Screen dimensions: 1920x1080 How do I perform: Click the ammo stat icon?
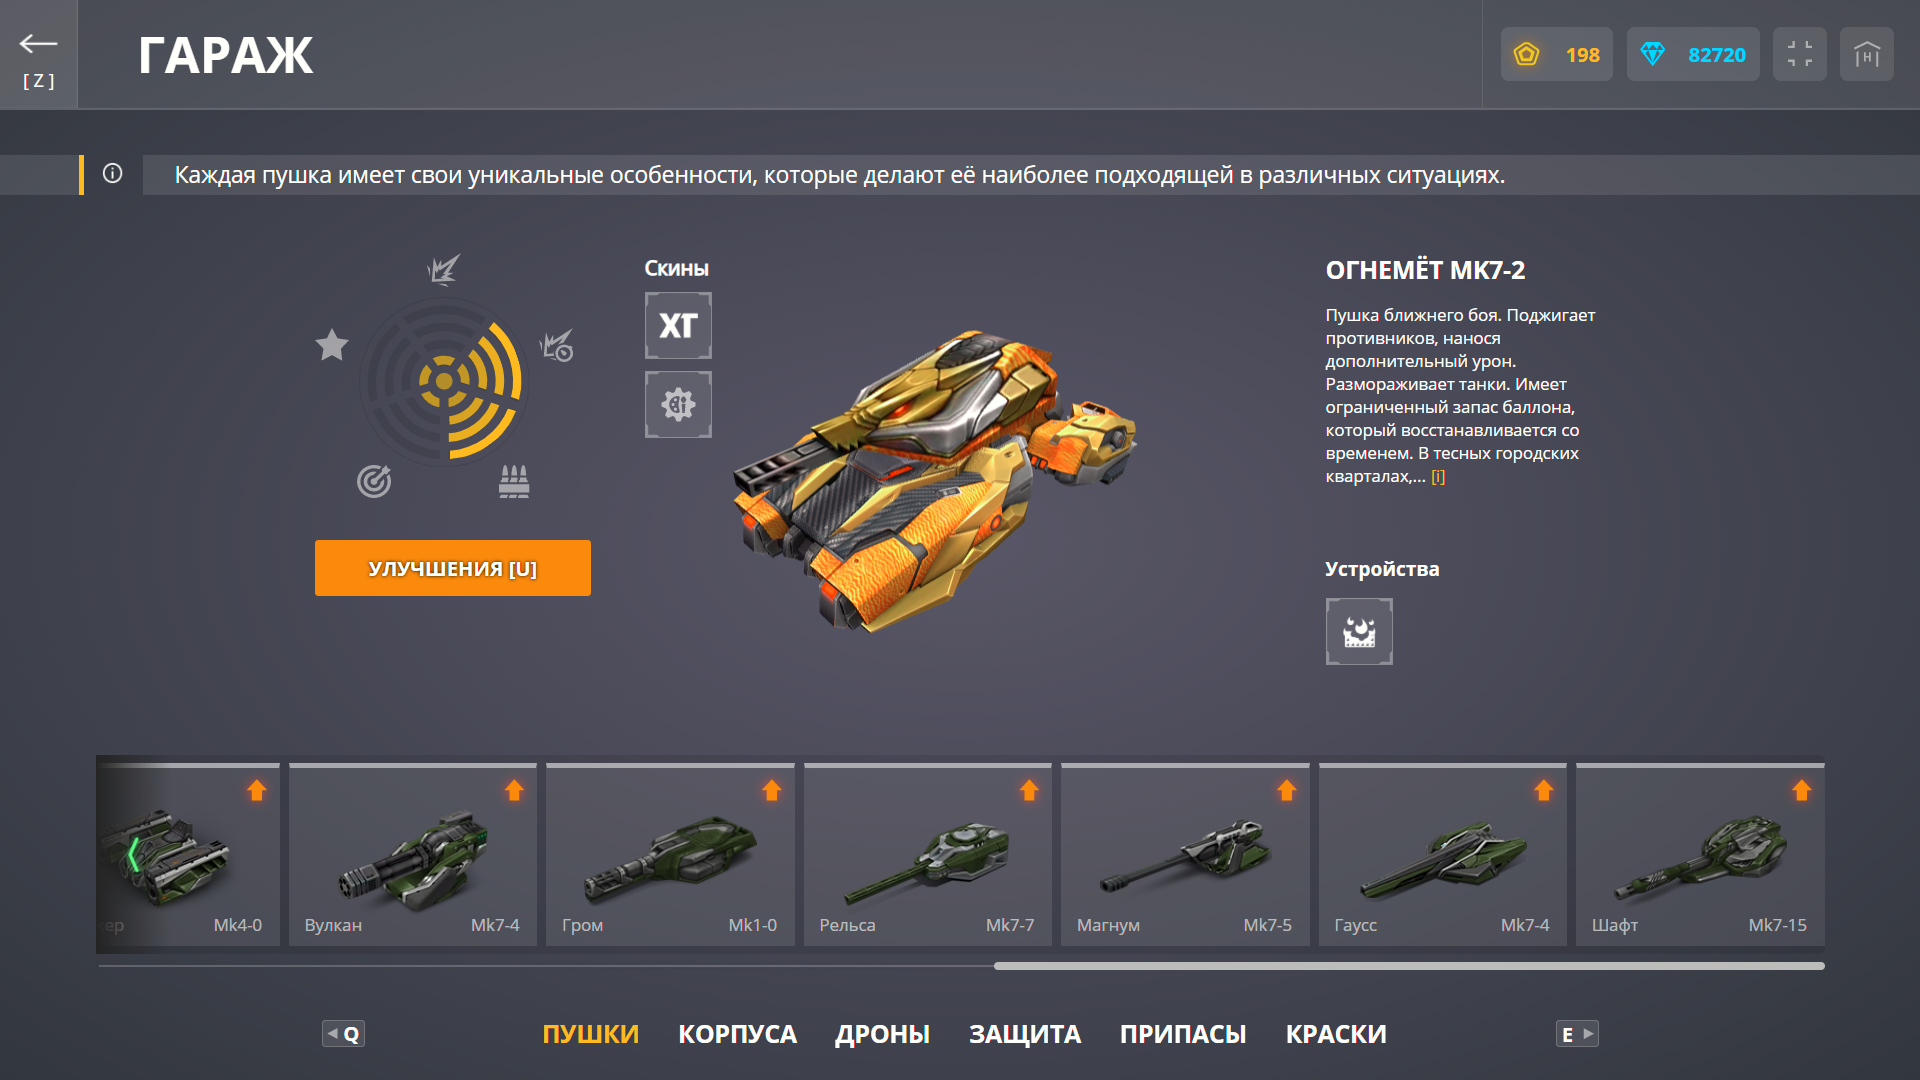pos(514,481)
